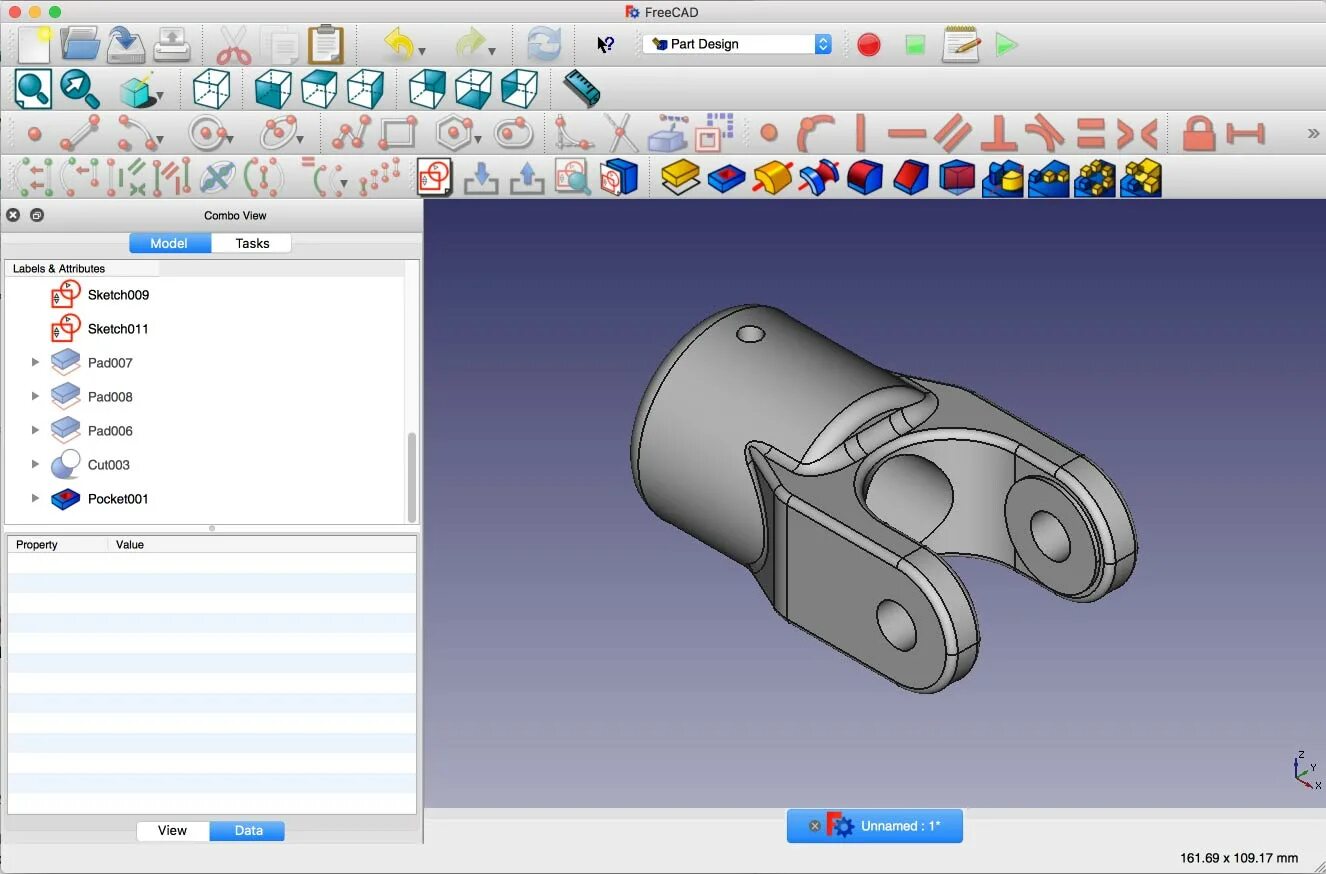
Task: Start macro recording with the red circle
Action: coord(868,45)
